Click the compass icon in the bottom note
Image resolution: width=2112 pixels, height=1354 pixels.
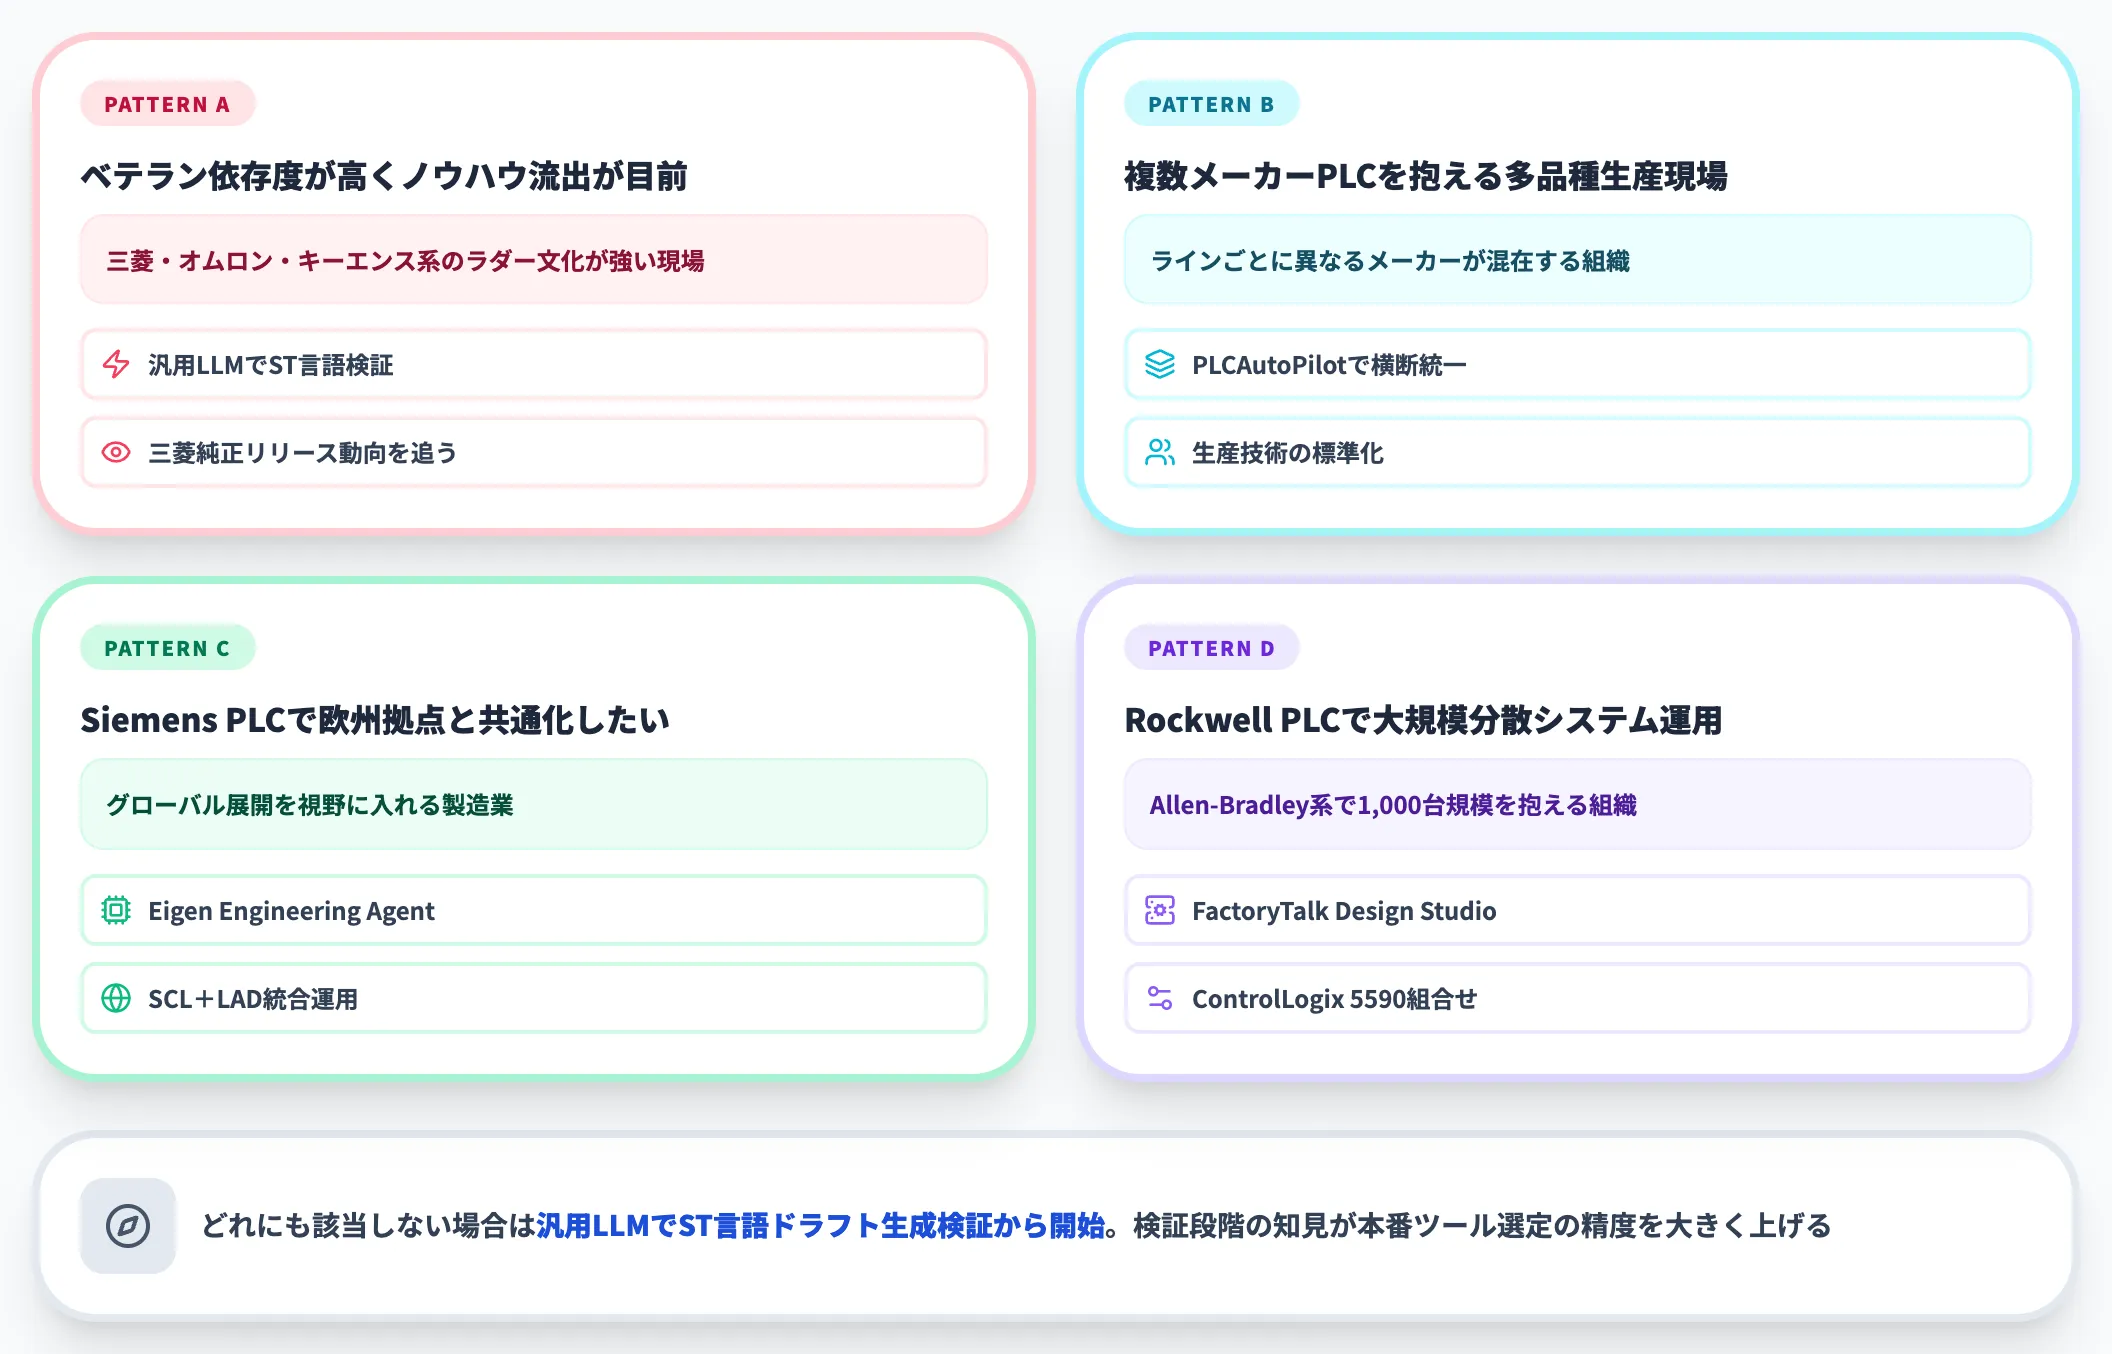click(128, 1225)
